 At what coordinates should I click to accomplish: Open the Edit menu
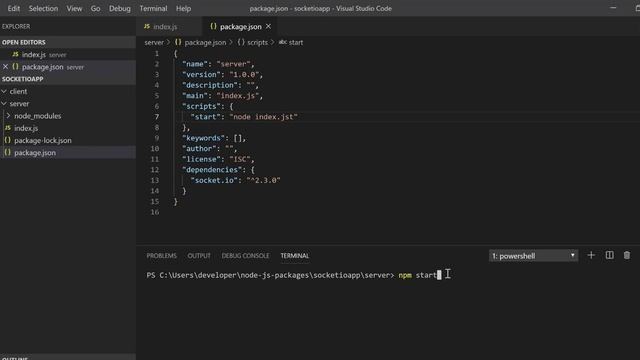[13, 9]
